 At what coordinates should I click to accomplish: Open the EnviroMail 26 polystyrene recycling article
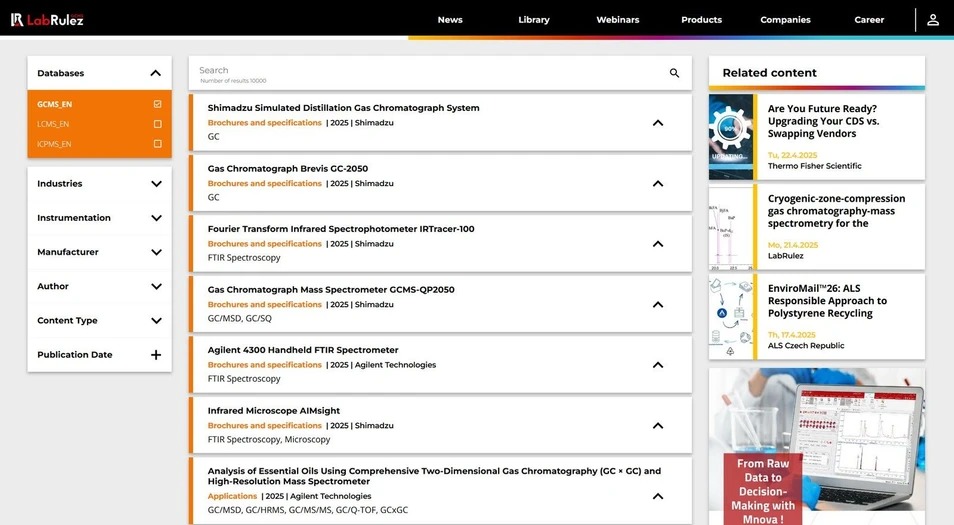[x=827, y=301]
